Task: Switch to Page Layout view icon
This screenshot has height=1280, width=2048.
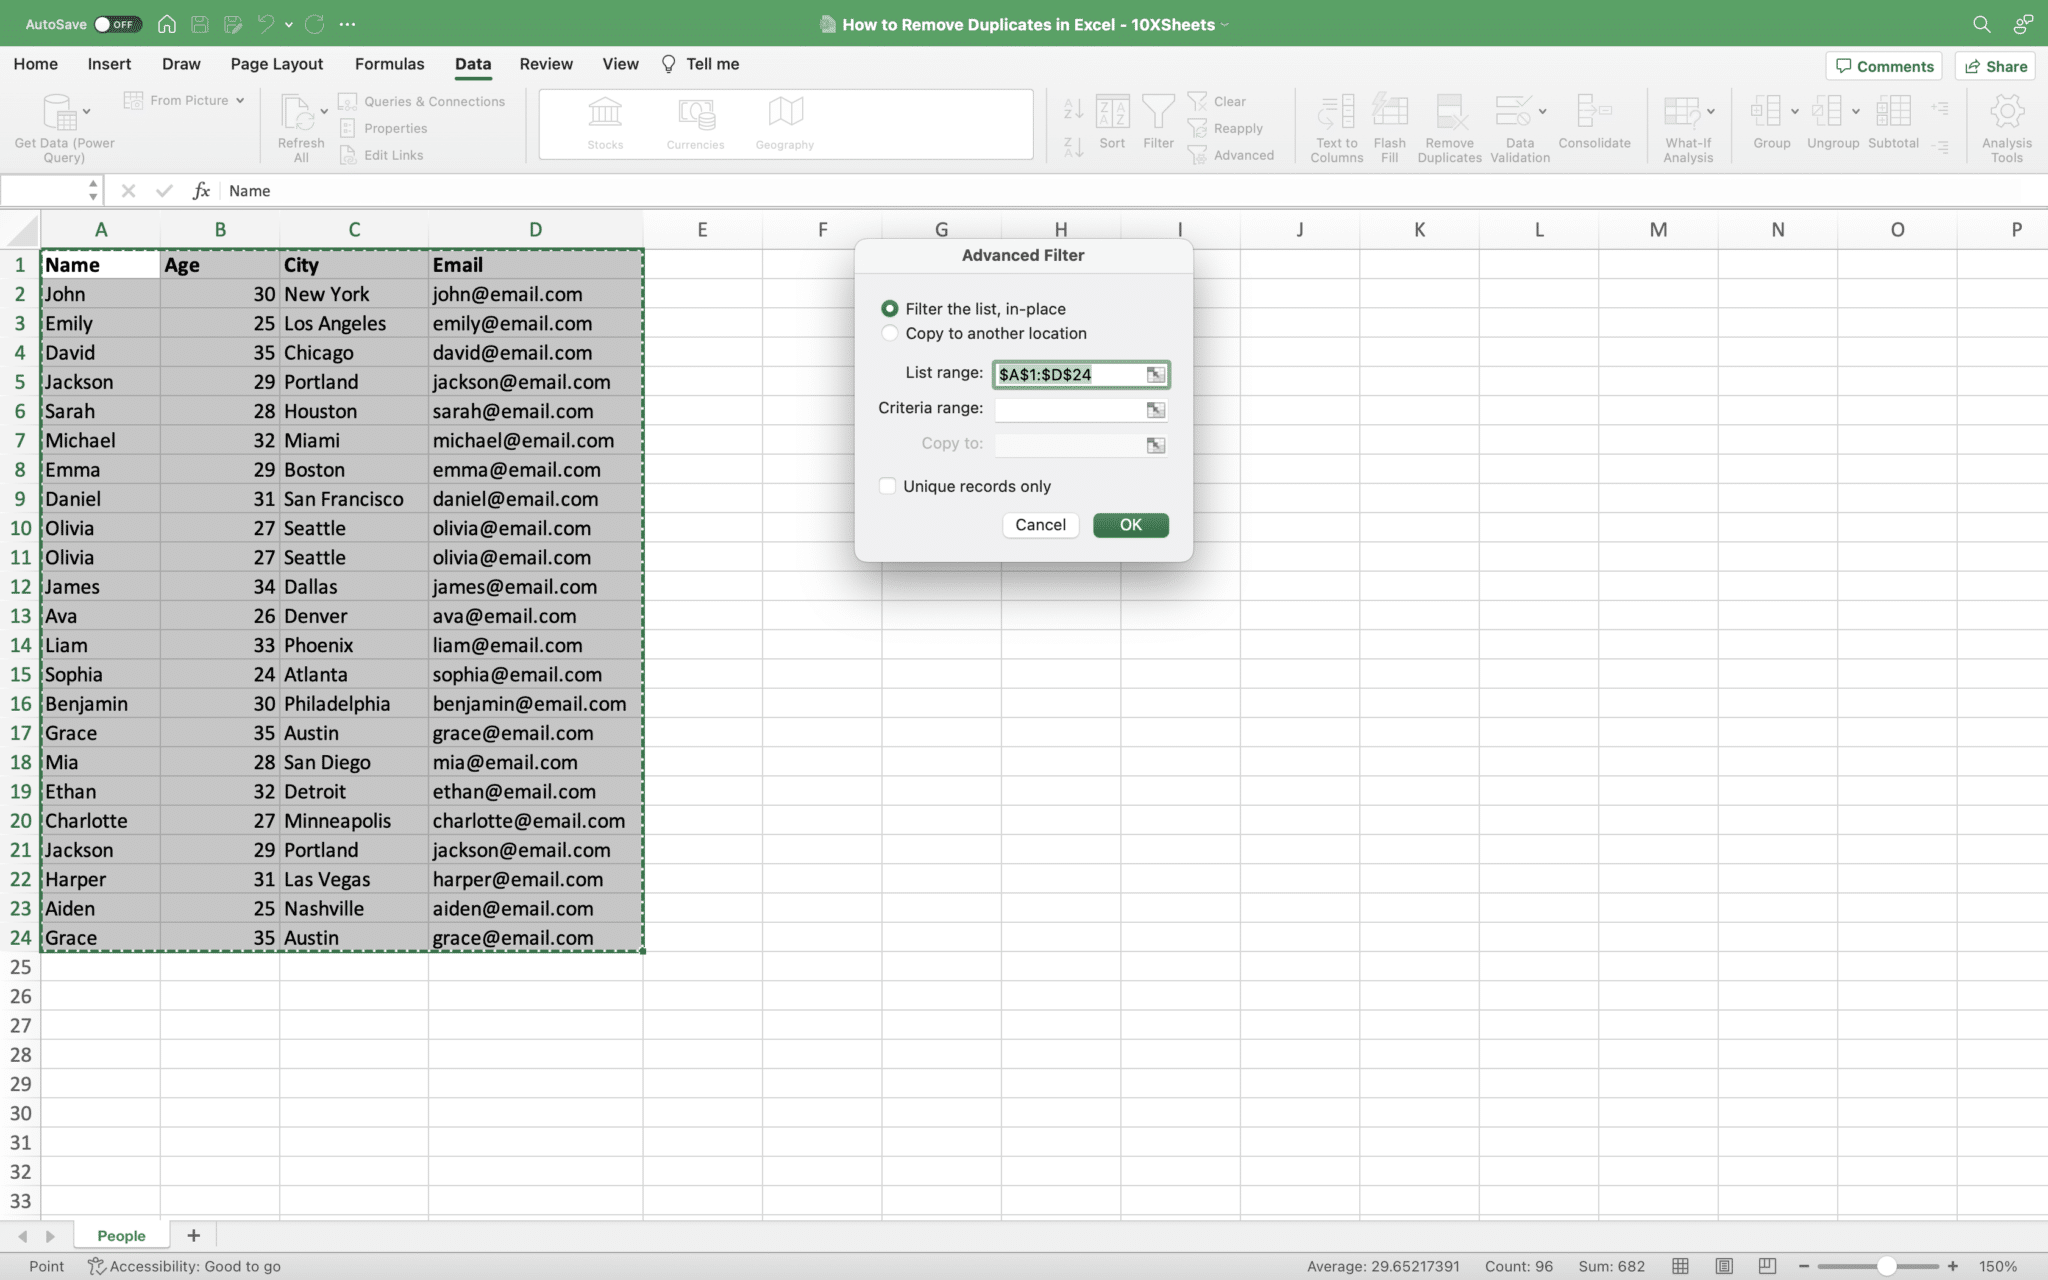Action: point(1724,1266)
